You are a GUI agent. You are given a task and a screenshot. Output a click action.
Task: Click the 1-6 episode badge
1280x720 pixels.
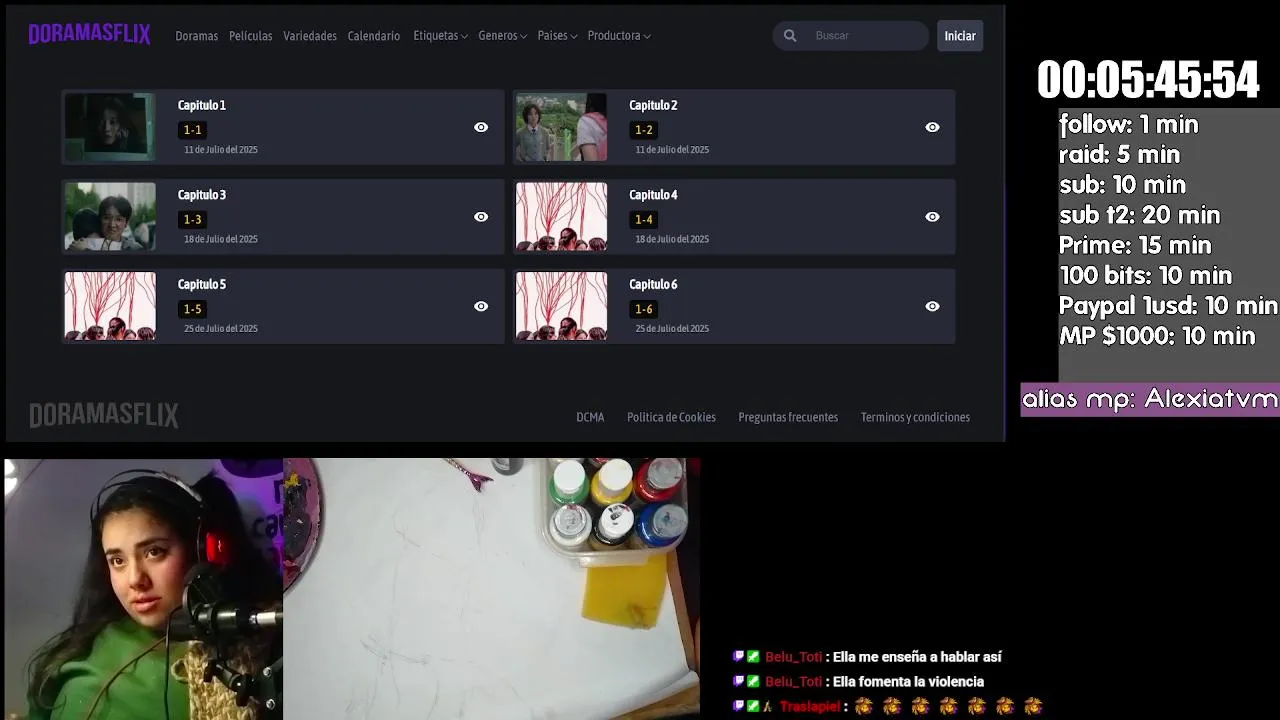[x=643, y=309]
